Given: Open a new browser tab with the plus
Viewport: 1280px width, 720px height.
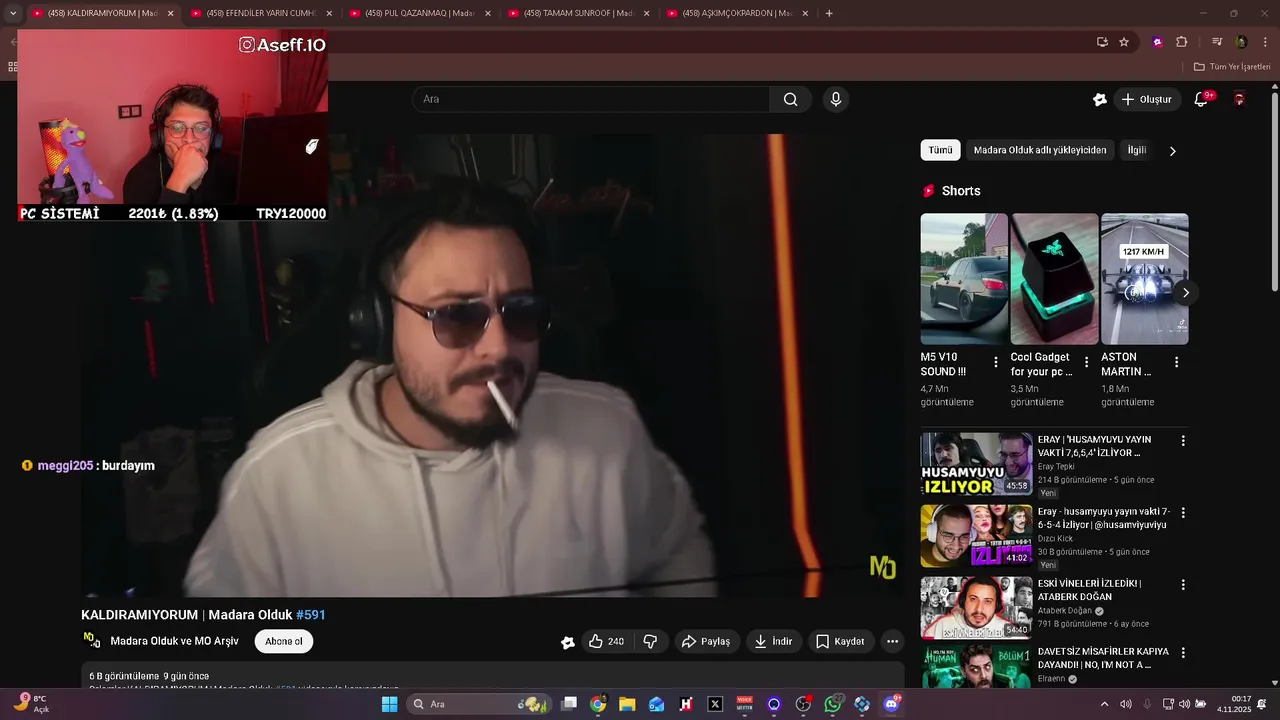Looking at the screenshot, I should pyautogui.click(x=829, y=13).
